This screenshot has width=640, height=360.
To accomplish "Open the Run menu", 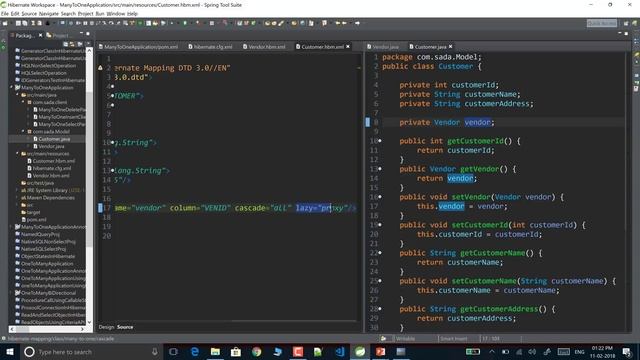I will coord(100,13).
